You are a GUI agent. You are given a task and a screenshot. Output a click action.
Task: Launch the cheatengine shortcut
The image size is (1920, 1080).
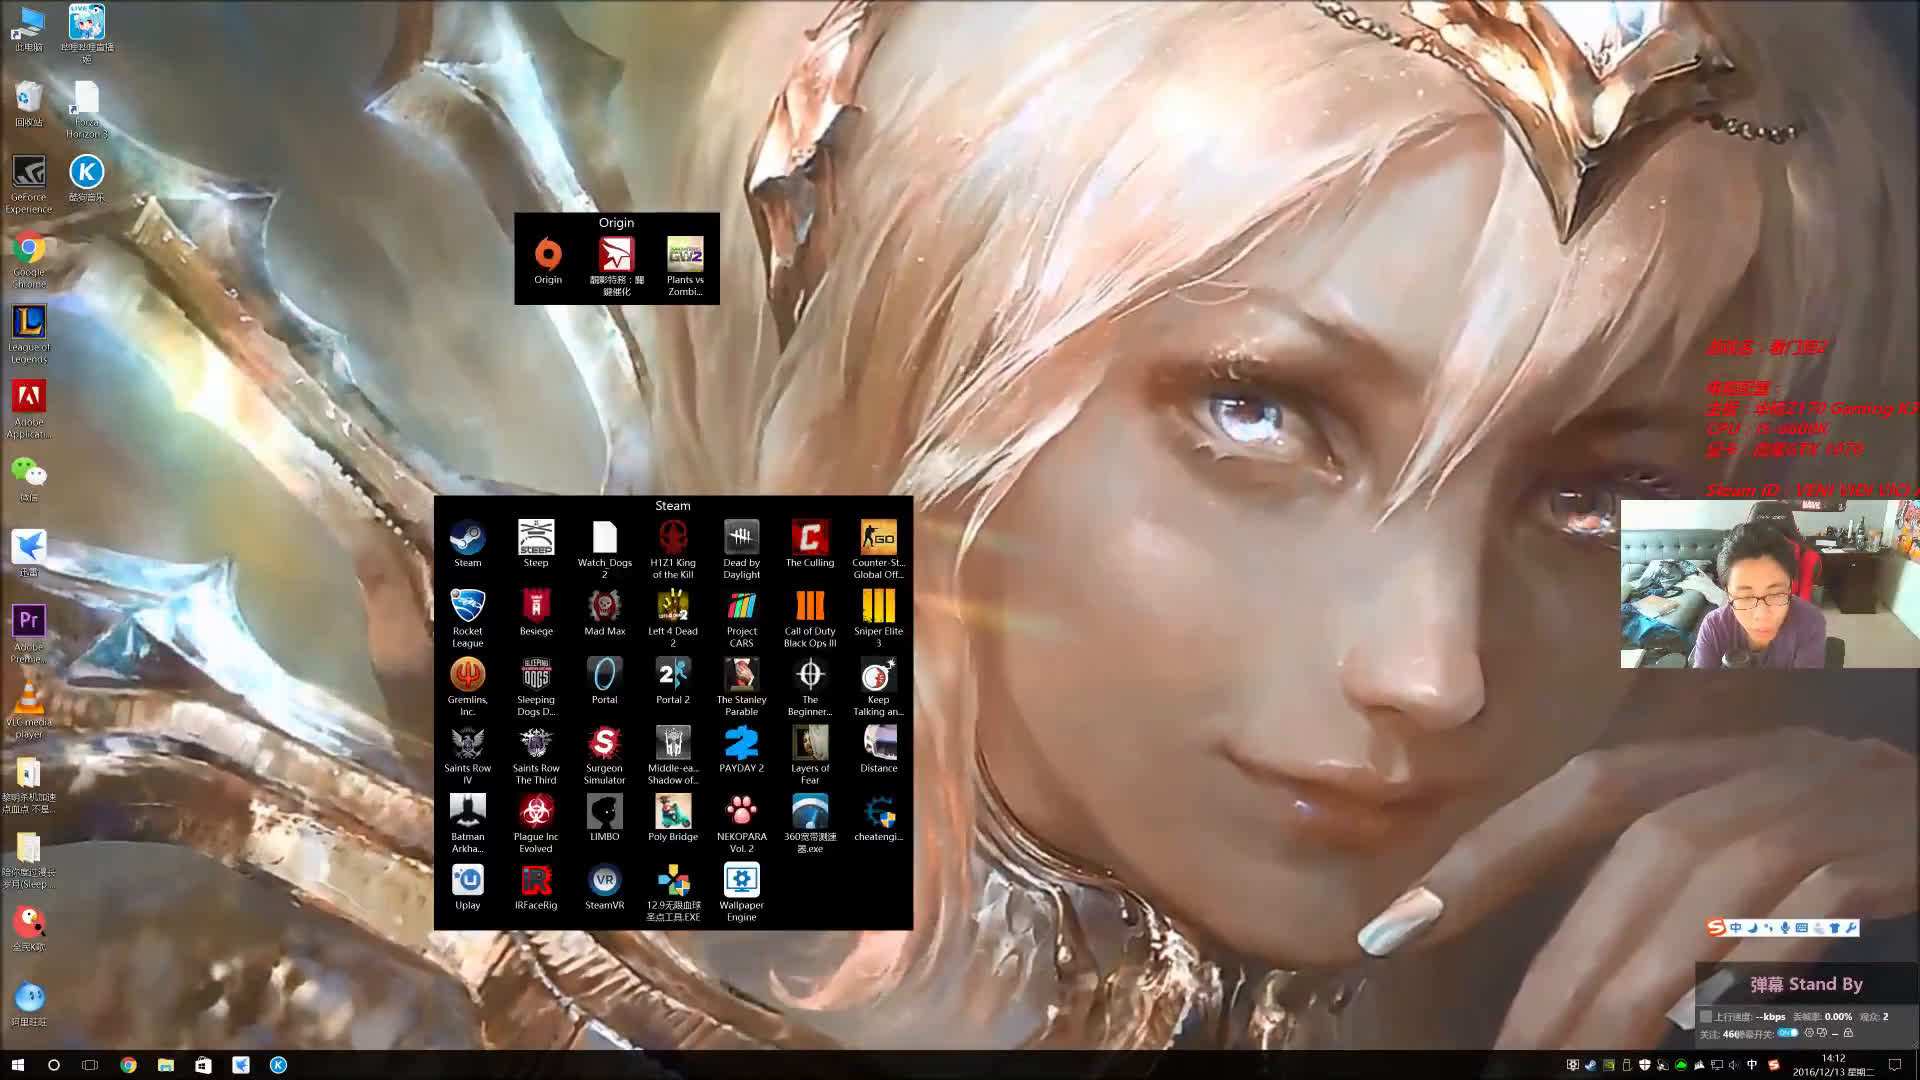coord(879,818)
